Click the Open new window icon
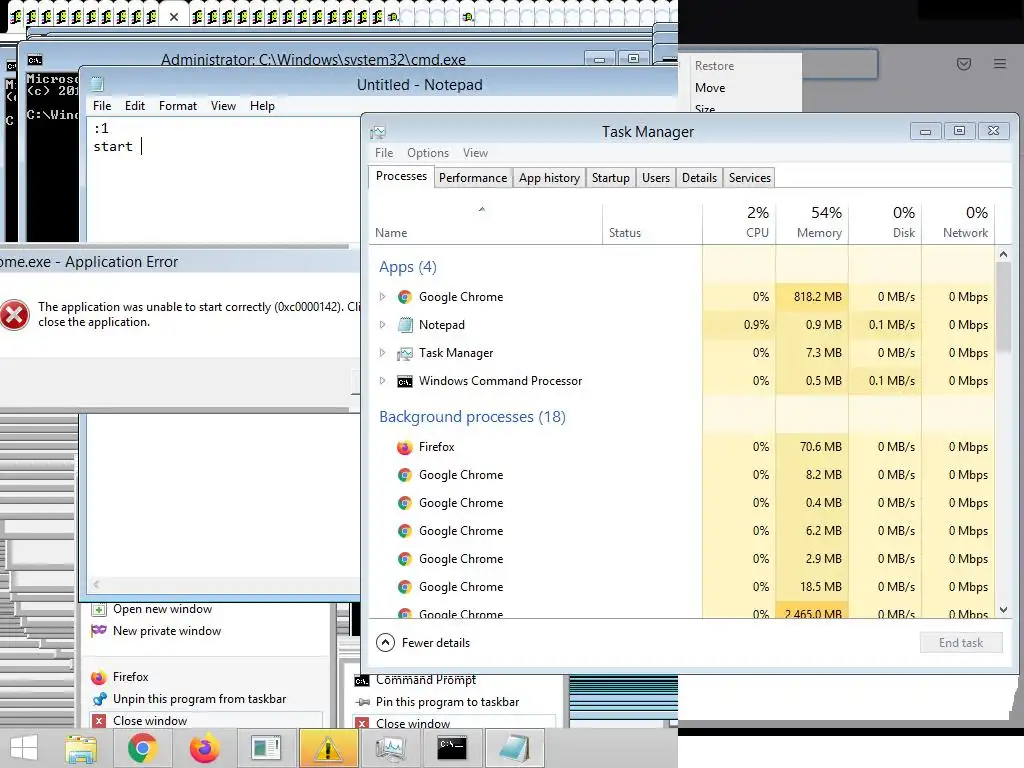 [99, 609]
